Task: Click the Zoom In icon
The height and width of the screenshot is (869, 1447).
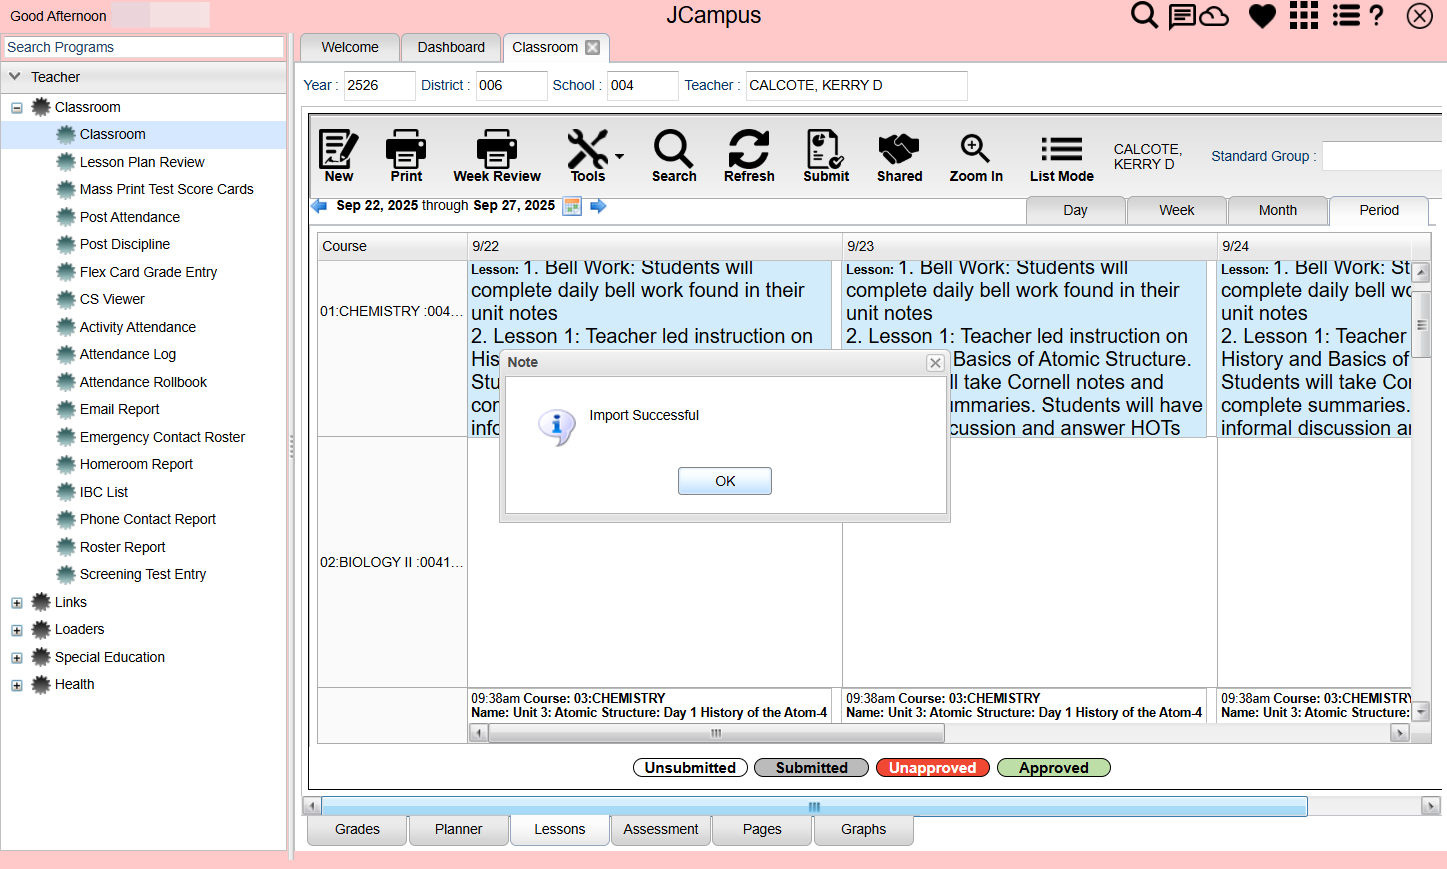Action: pyautogui.click(x=976, y=155)
